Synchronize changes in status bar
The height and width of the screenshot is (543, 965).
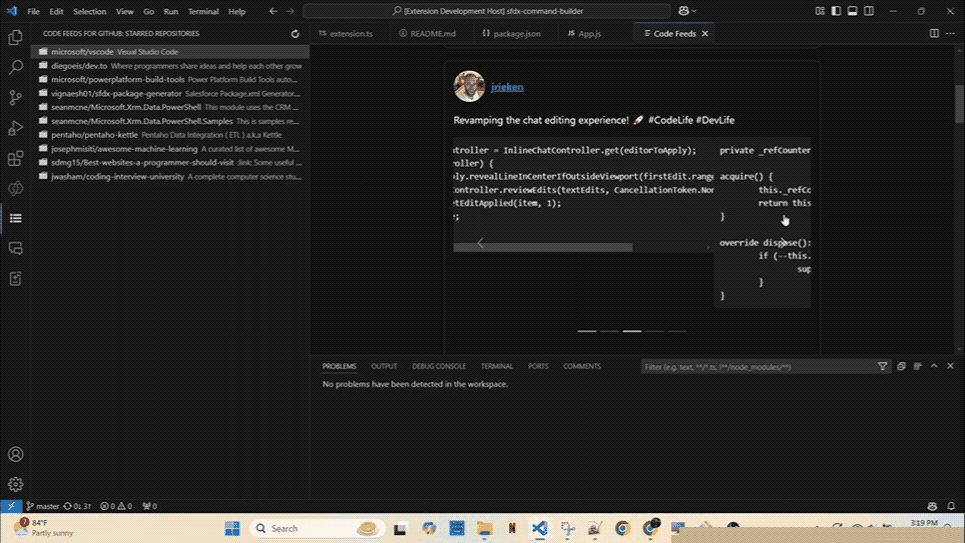click(77, 506)
